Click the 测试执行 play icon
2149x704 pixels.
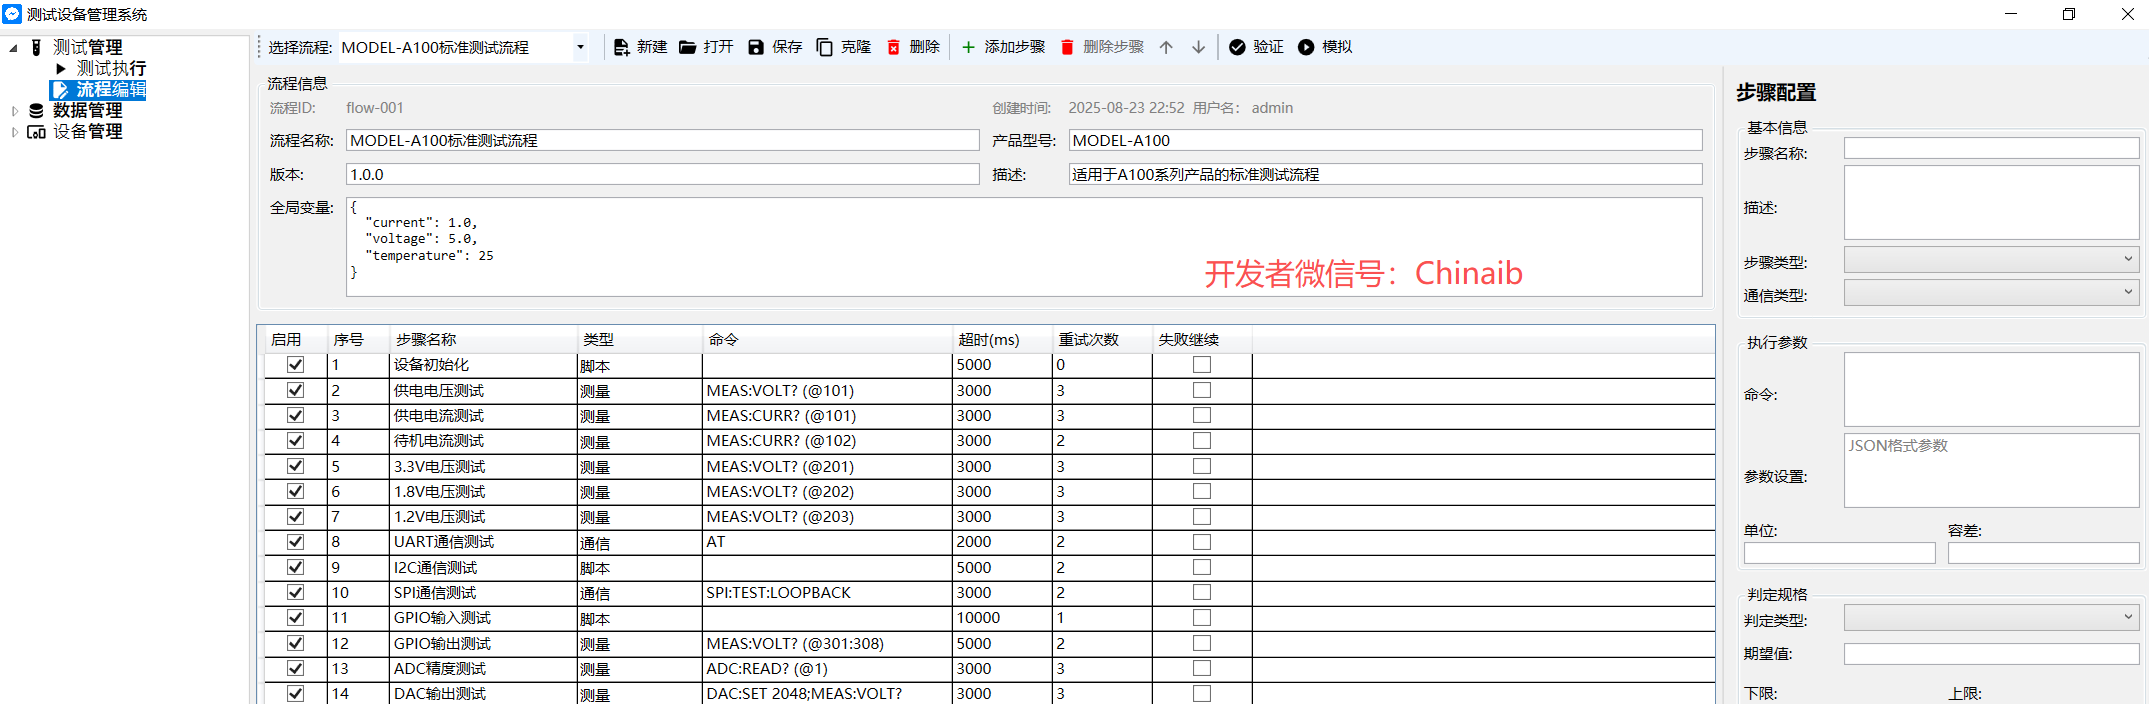(x=61, y=68)
